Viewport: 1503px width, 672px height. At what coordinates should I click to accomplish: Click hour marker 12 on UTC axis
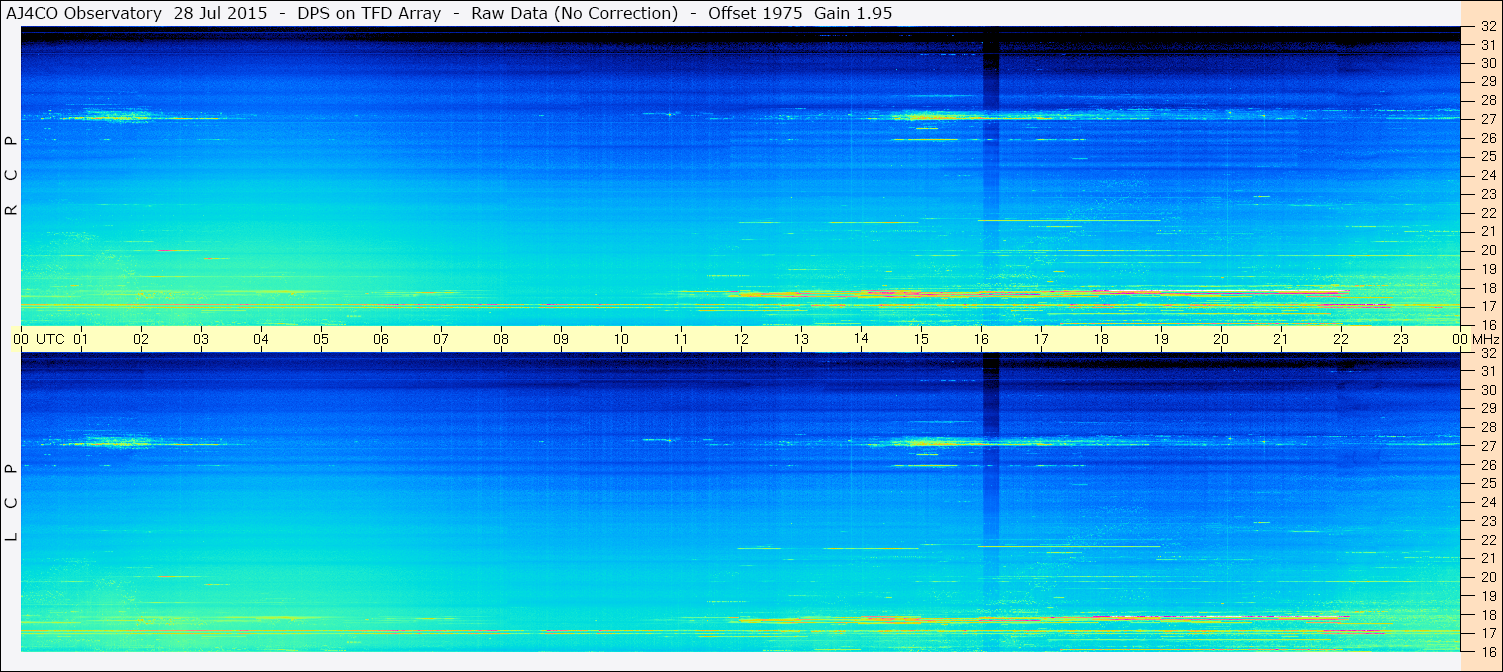pyautogui.click(x=741, y=339)
